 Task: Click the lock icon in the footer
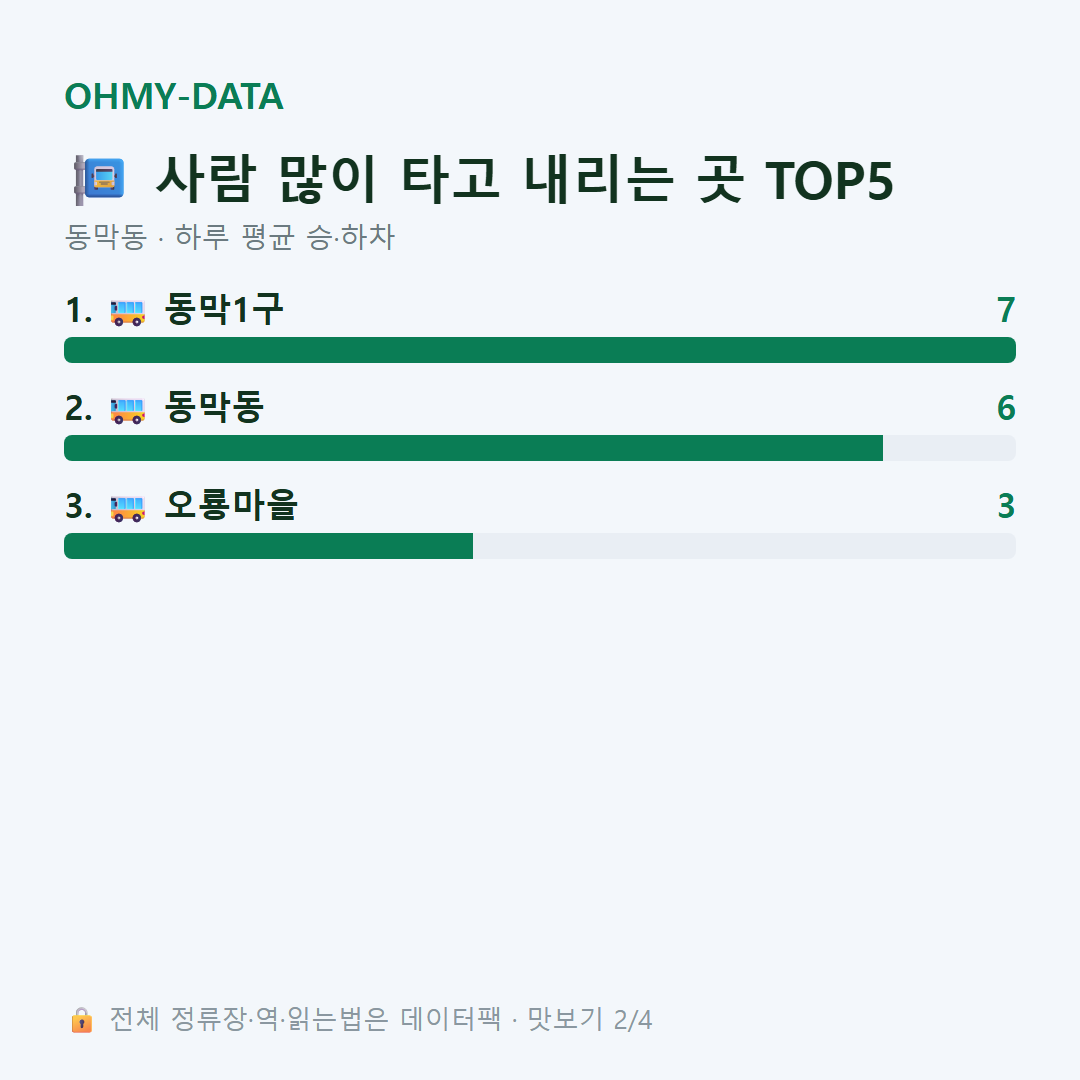(81, 1019)
